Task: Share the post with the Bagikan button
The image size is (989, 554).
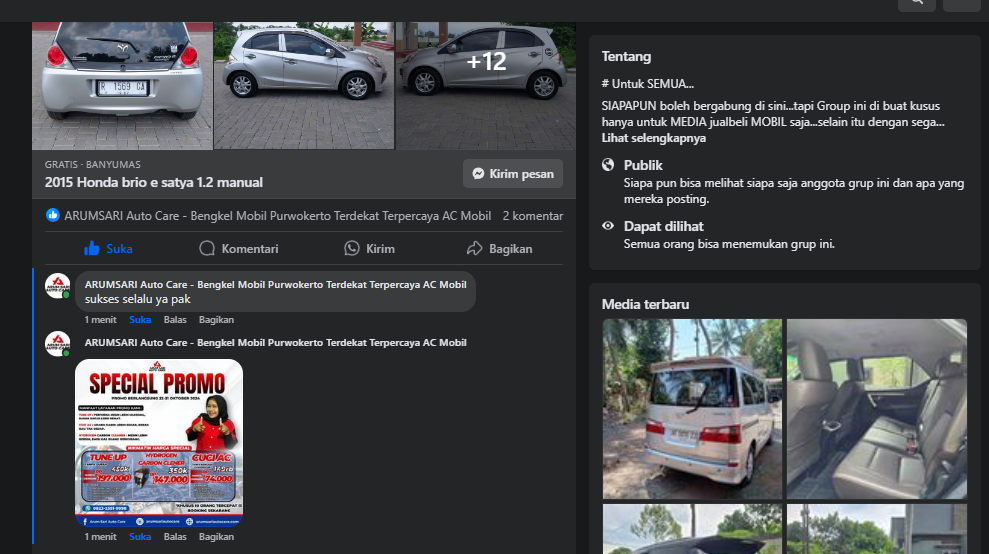Action: [499, 249]
